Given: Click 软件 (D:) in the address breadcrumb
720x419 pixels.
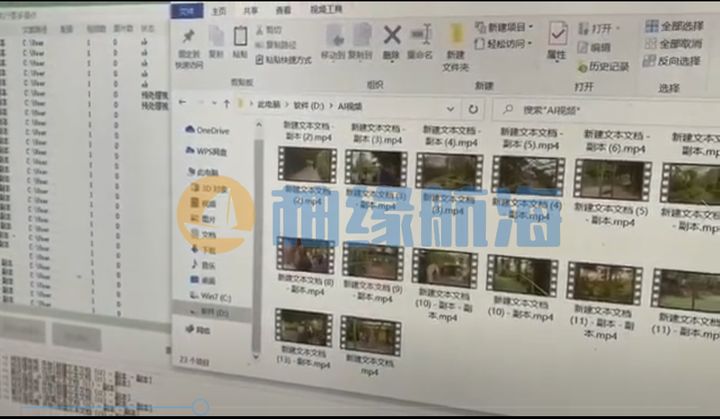Looking at the screenshot, I should pos(309,106).
